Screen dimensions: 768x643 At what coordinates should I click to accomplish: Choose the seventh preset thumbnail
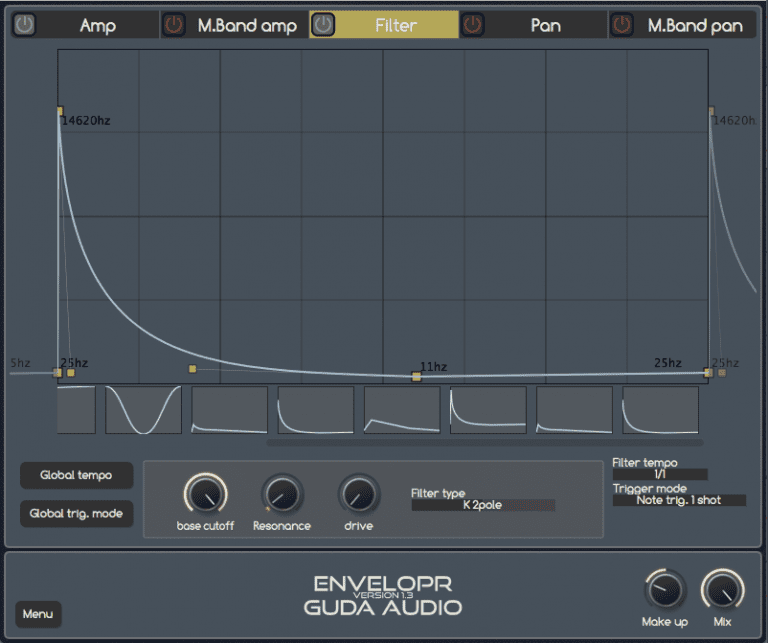[575, 410]
